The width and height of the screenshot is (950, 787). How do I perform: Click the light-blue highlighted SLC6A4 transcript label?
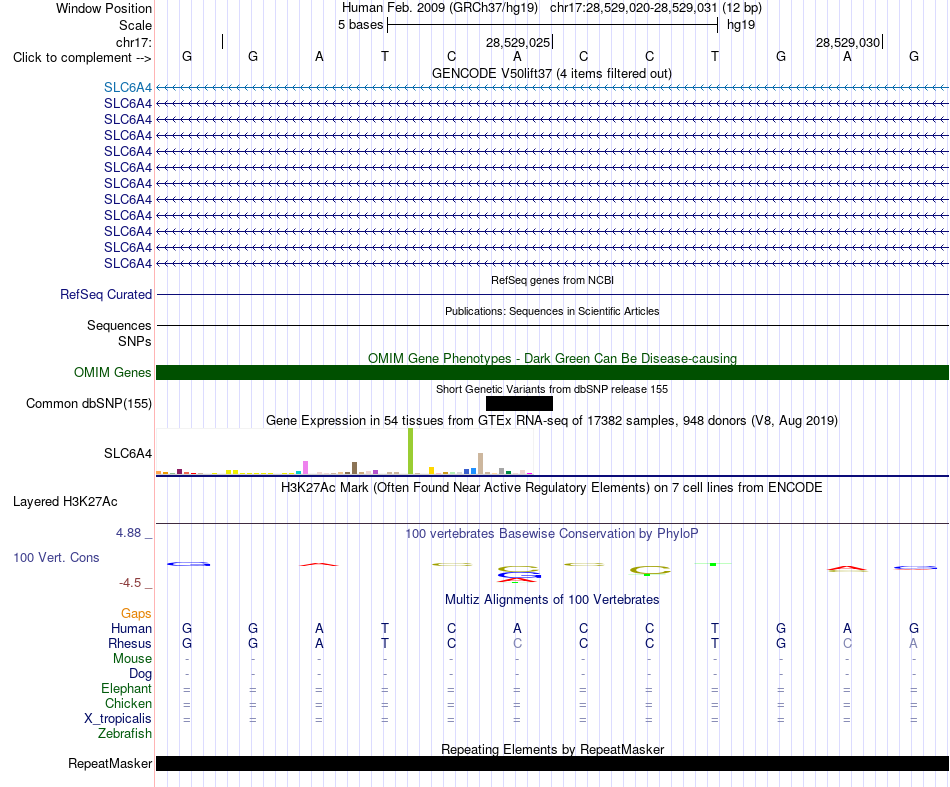[128, 87]
